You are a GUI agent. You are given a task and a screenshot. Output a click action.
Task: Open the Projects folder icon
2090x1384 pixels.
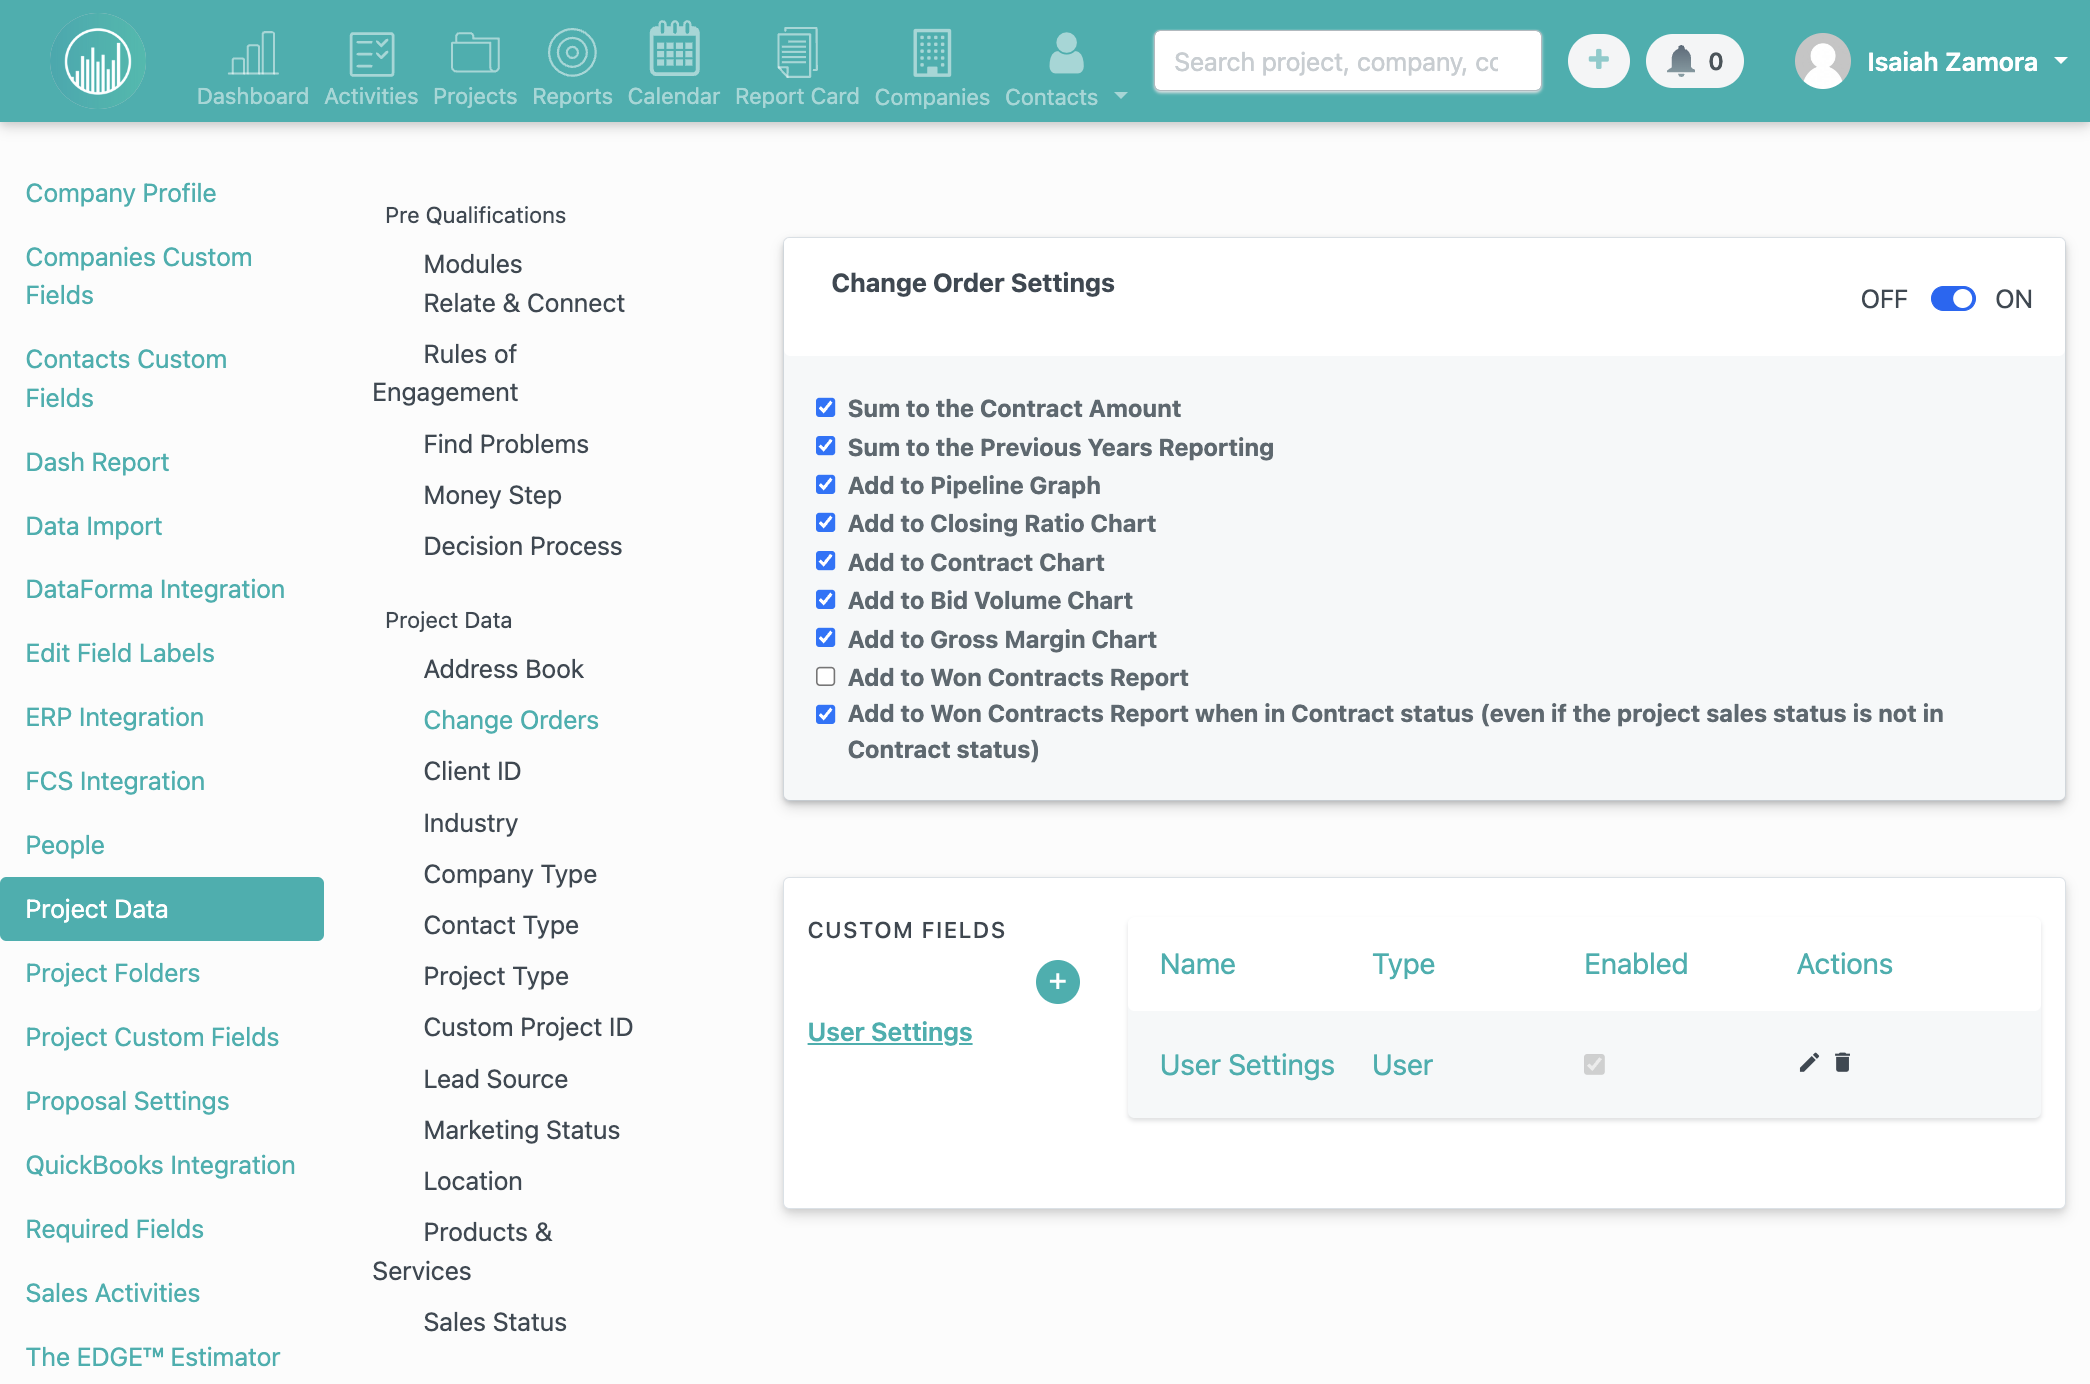click(475, 53)
